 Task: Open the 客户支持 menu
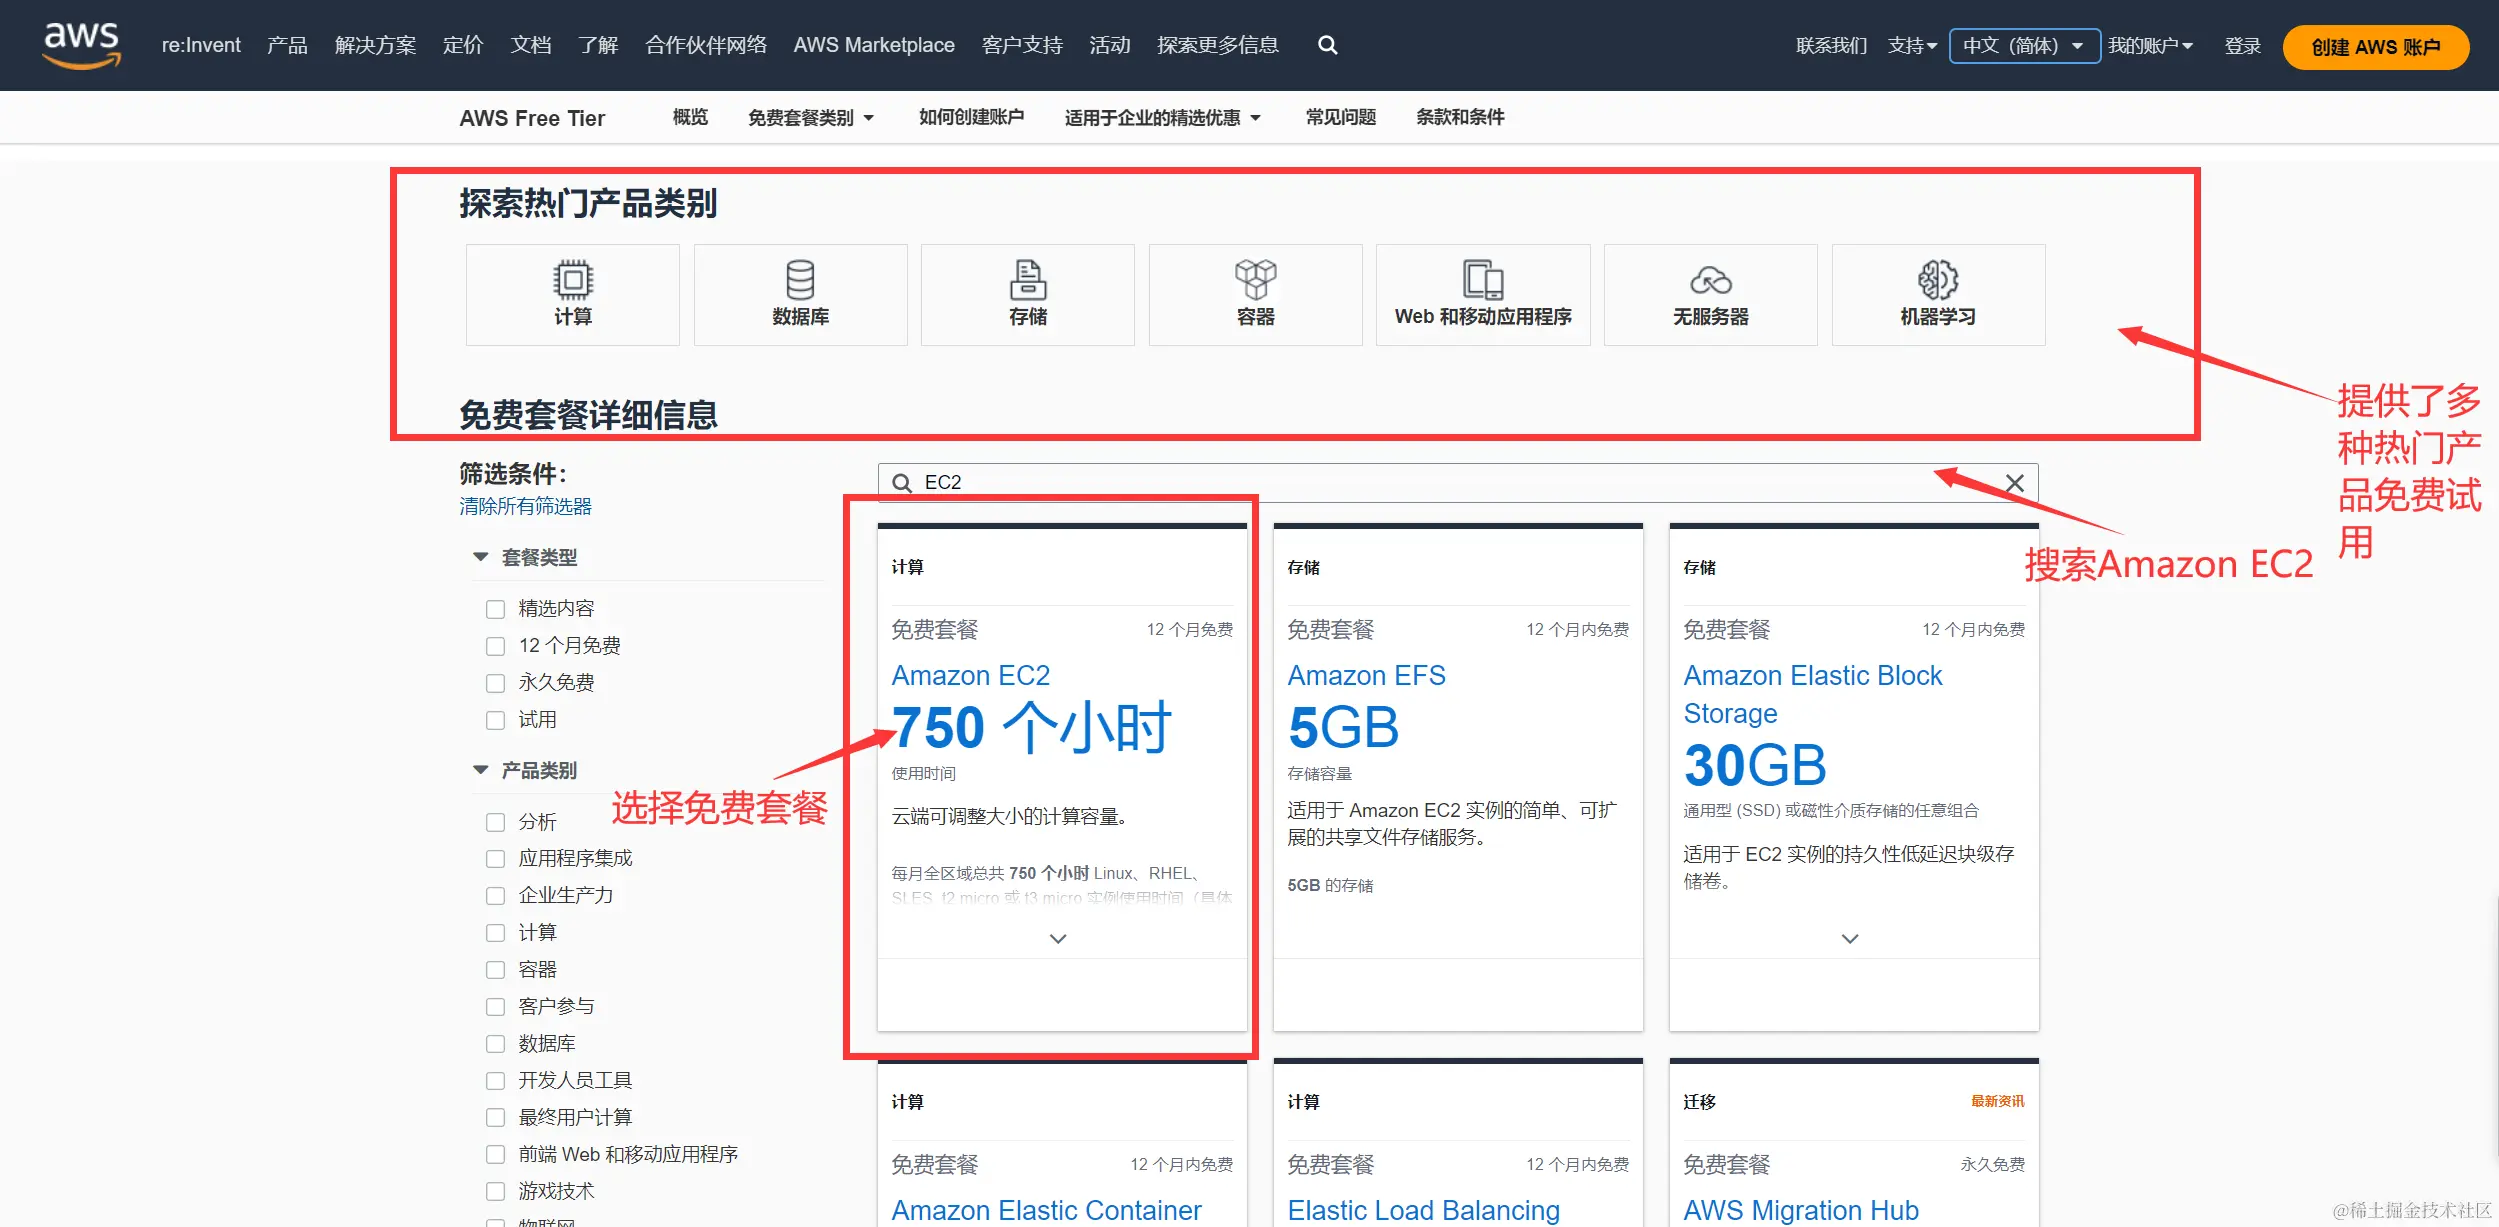1022,45
